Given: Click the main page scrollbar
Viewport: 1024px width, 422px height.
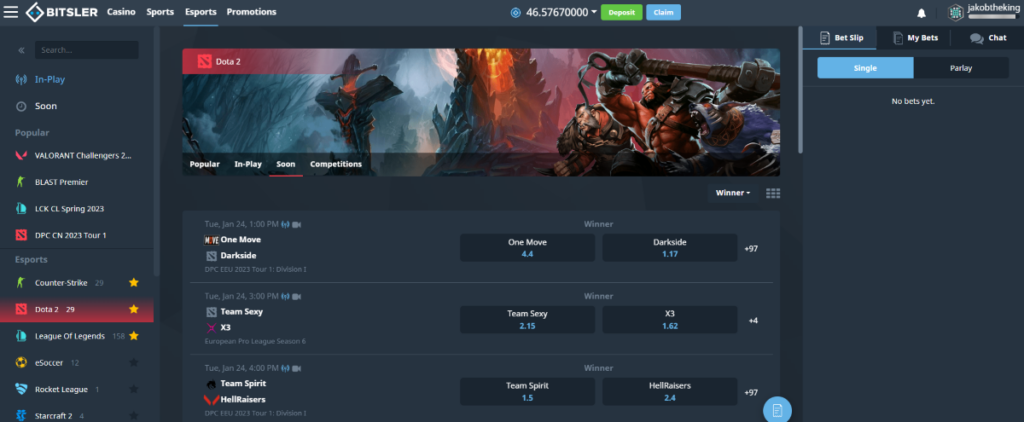Looking at the screenshot, I should (800, 89).
